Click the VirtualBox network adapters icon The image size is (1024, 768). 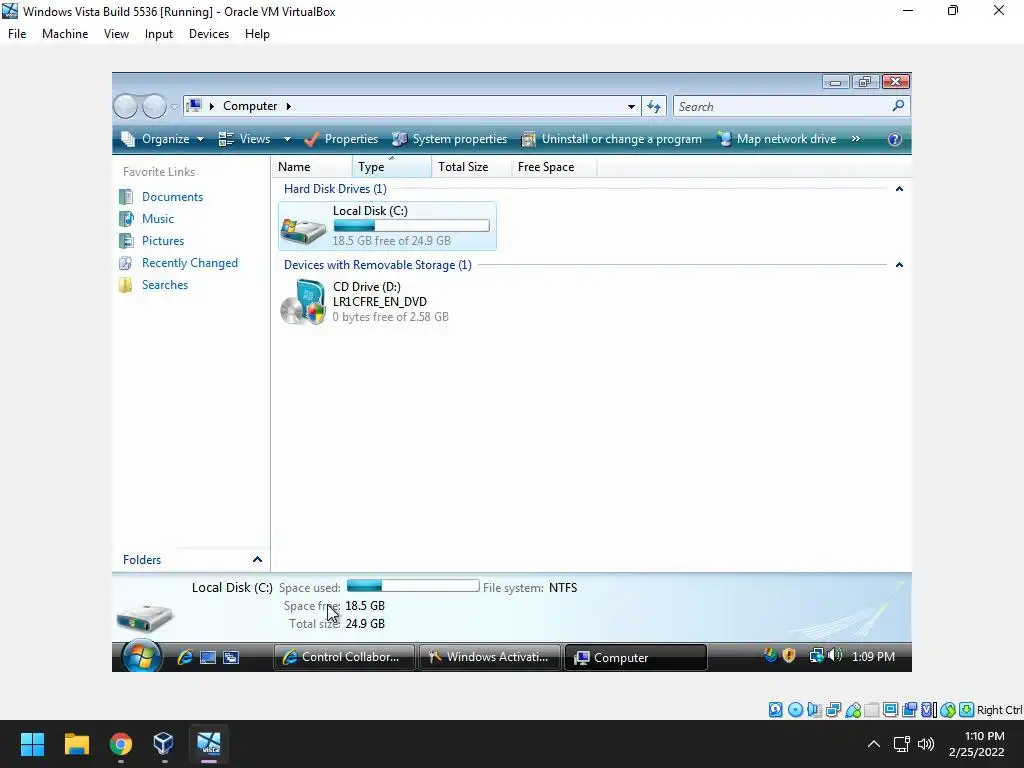point(833,710)
